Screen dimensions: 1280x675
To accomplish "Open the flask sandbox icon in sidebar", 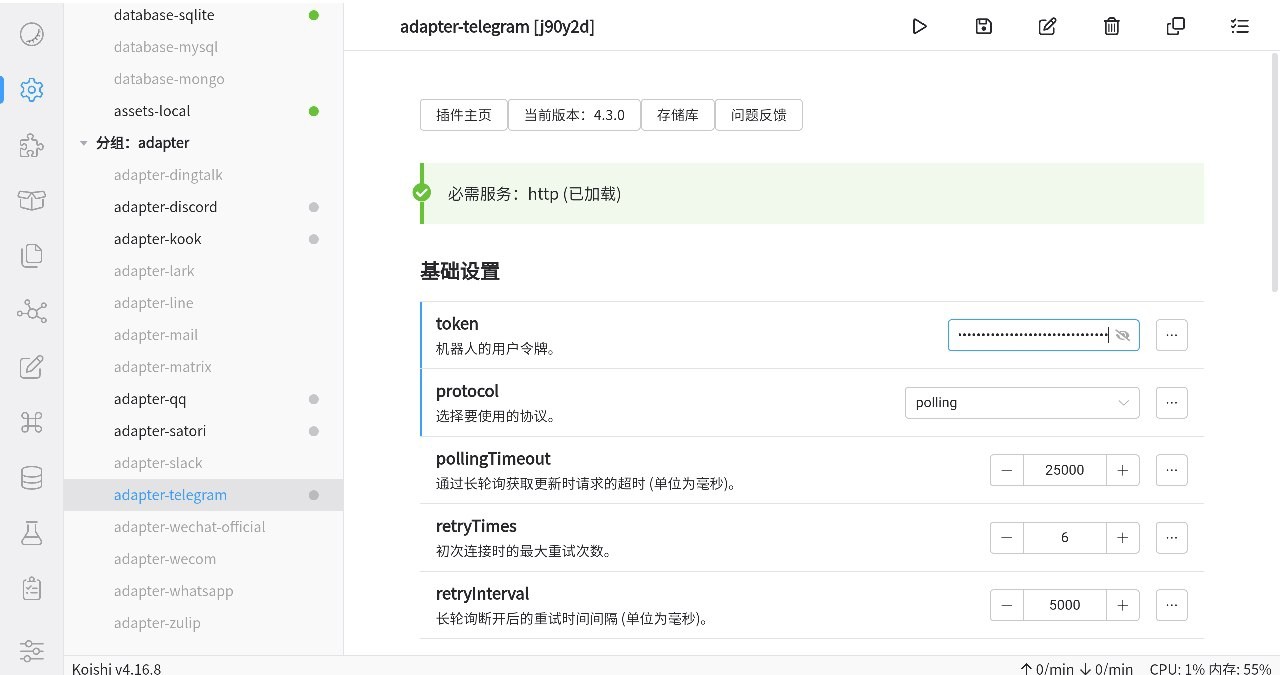I will click(x=32, y=534).
